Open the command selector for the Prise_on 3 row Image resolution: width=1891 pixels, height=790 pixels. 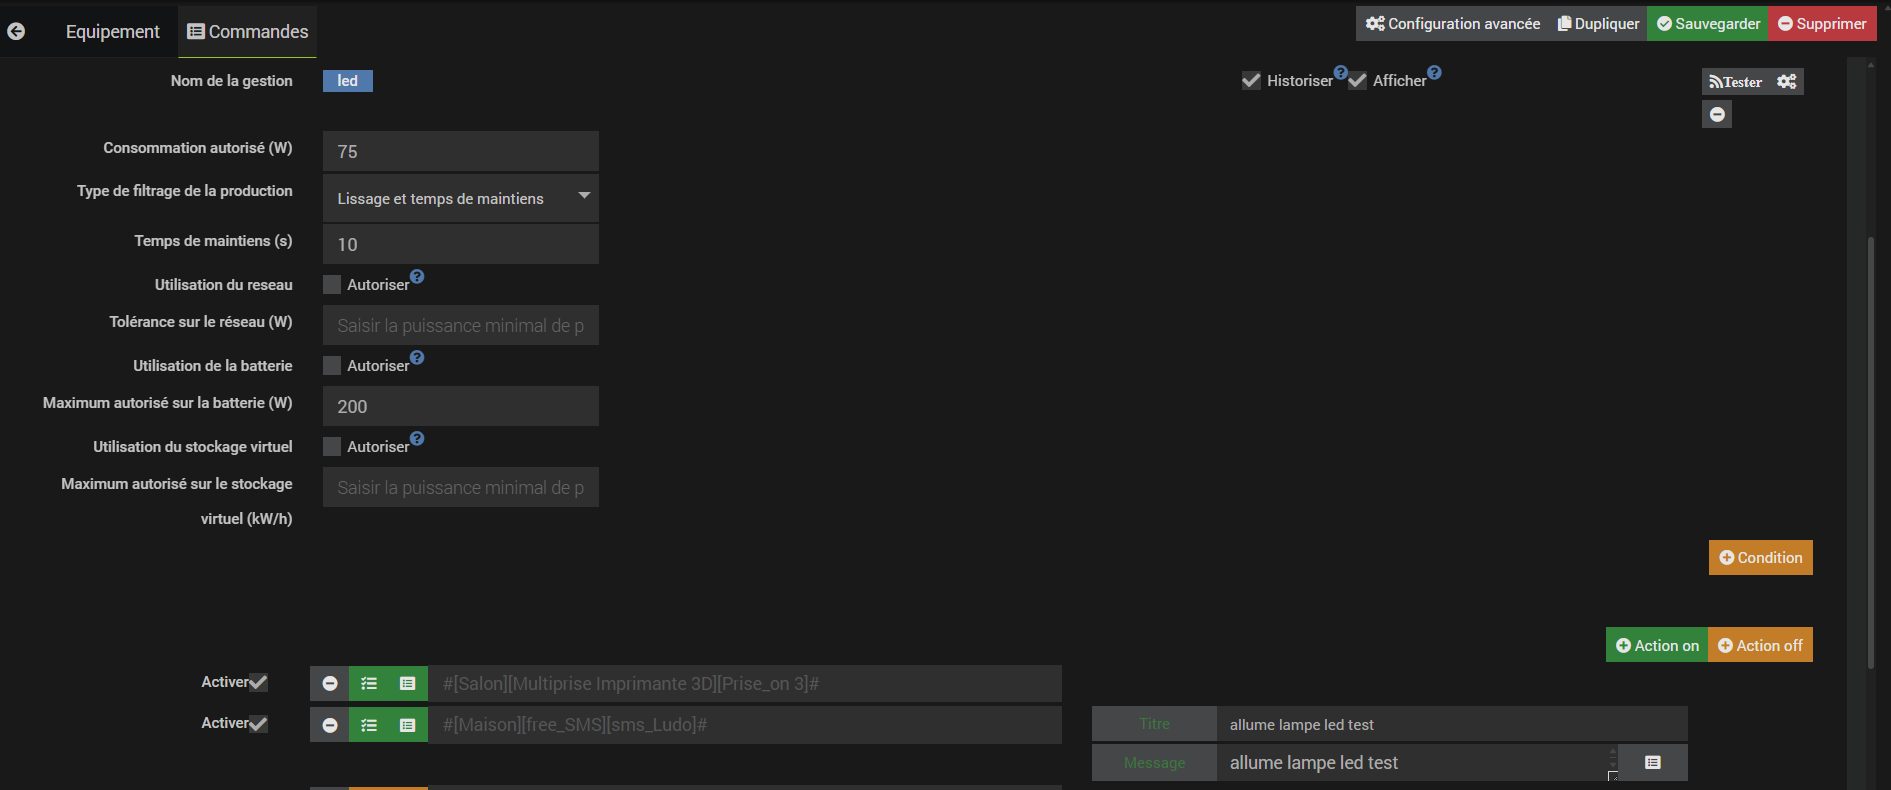(408, 684)
